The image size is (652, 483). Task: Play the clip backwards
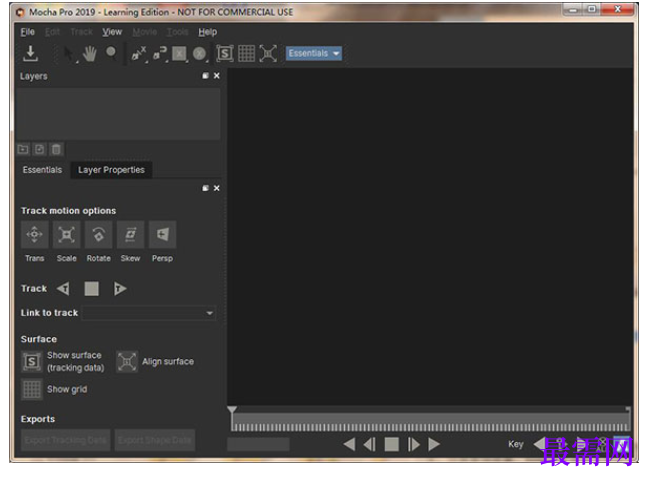coord(349,444)
